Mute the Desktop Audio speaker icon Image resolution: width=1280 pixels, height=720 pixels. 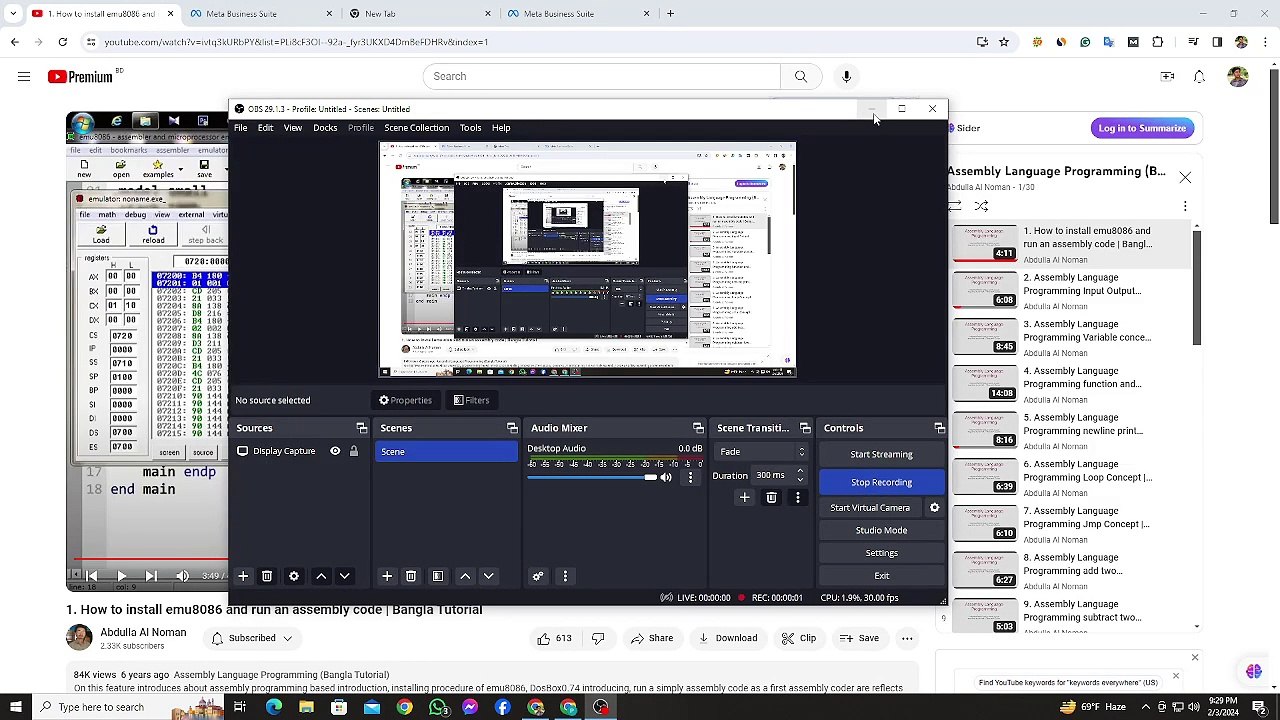(x=666, y=478)
